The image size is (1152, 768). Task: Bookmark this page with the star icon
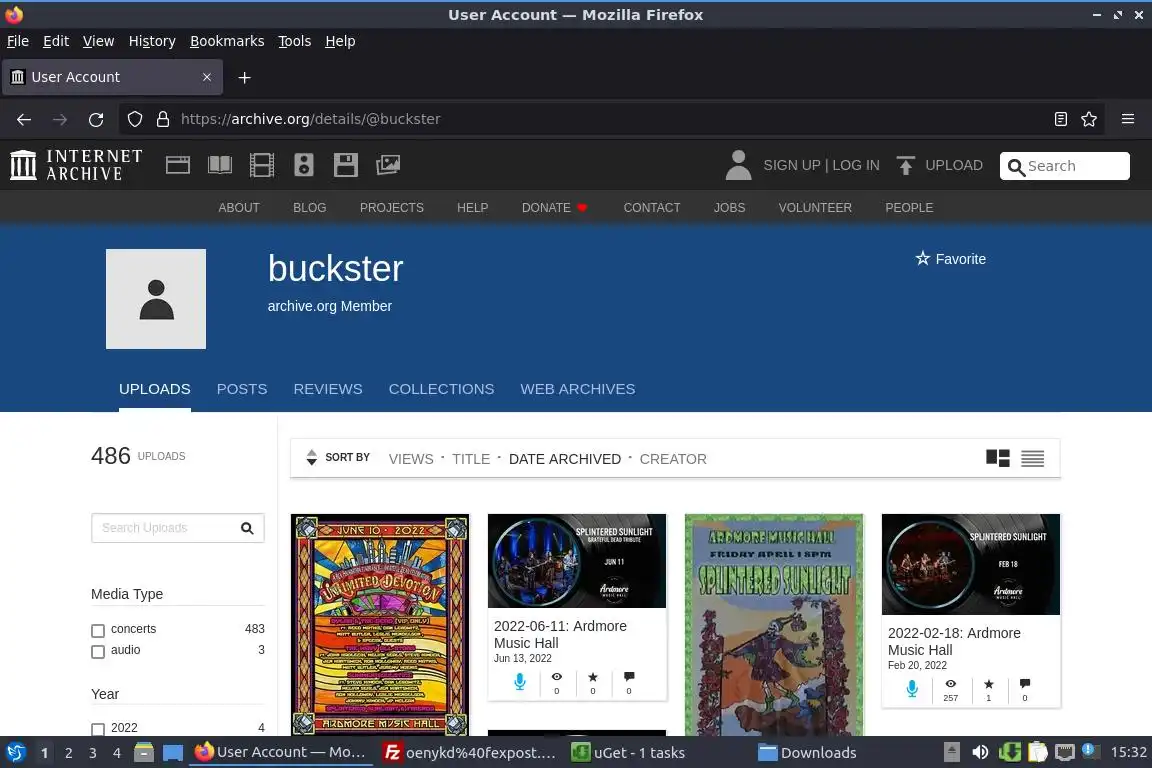coord(1089,119)
